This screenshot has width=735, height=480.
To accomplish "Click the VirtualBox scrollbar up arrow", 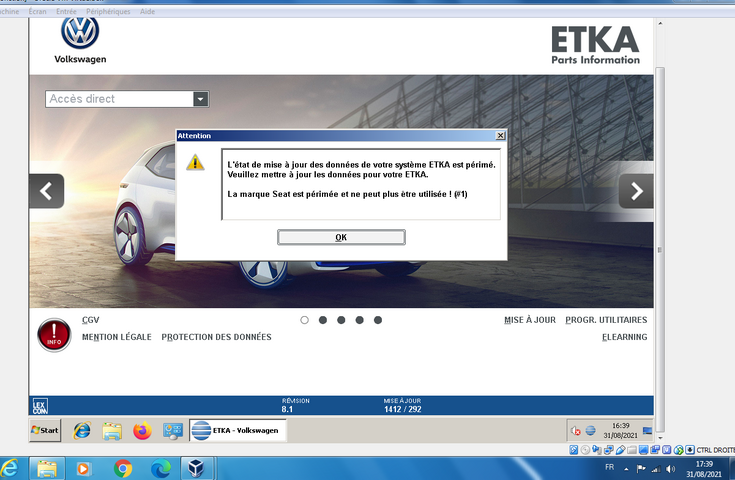I will coord(660,23).
